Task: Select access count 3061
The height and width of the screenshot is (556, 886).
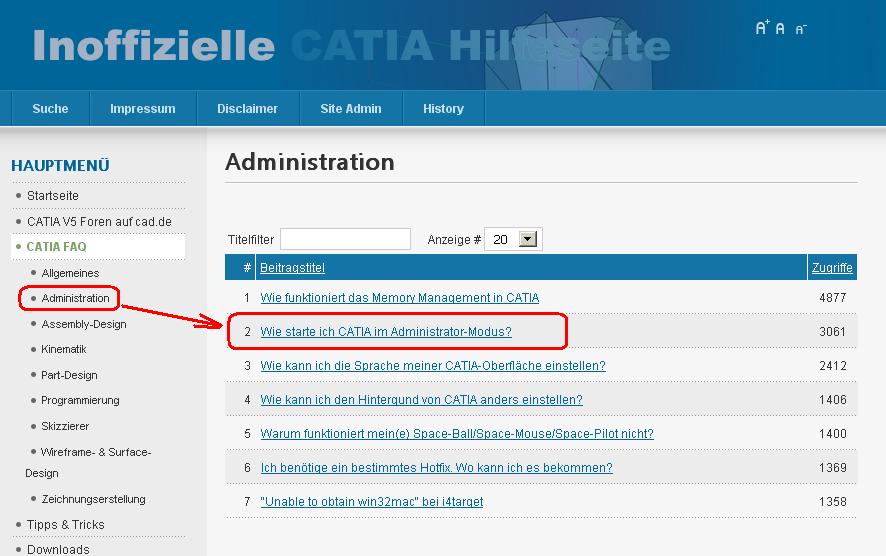Action: tap(832, 332)
